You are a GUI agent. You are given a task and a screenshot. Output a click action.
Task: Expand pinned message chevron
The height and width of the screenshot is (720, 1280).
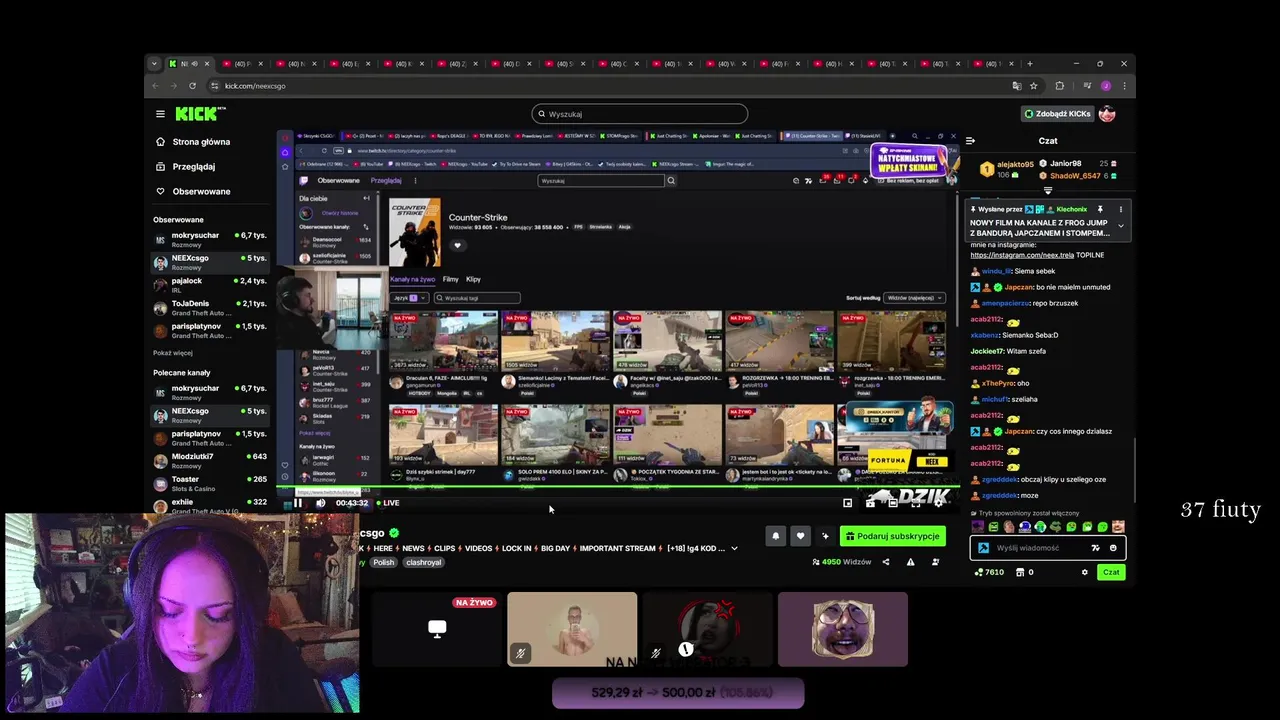1121,226
